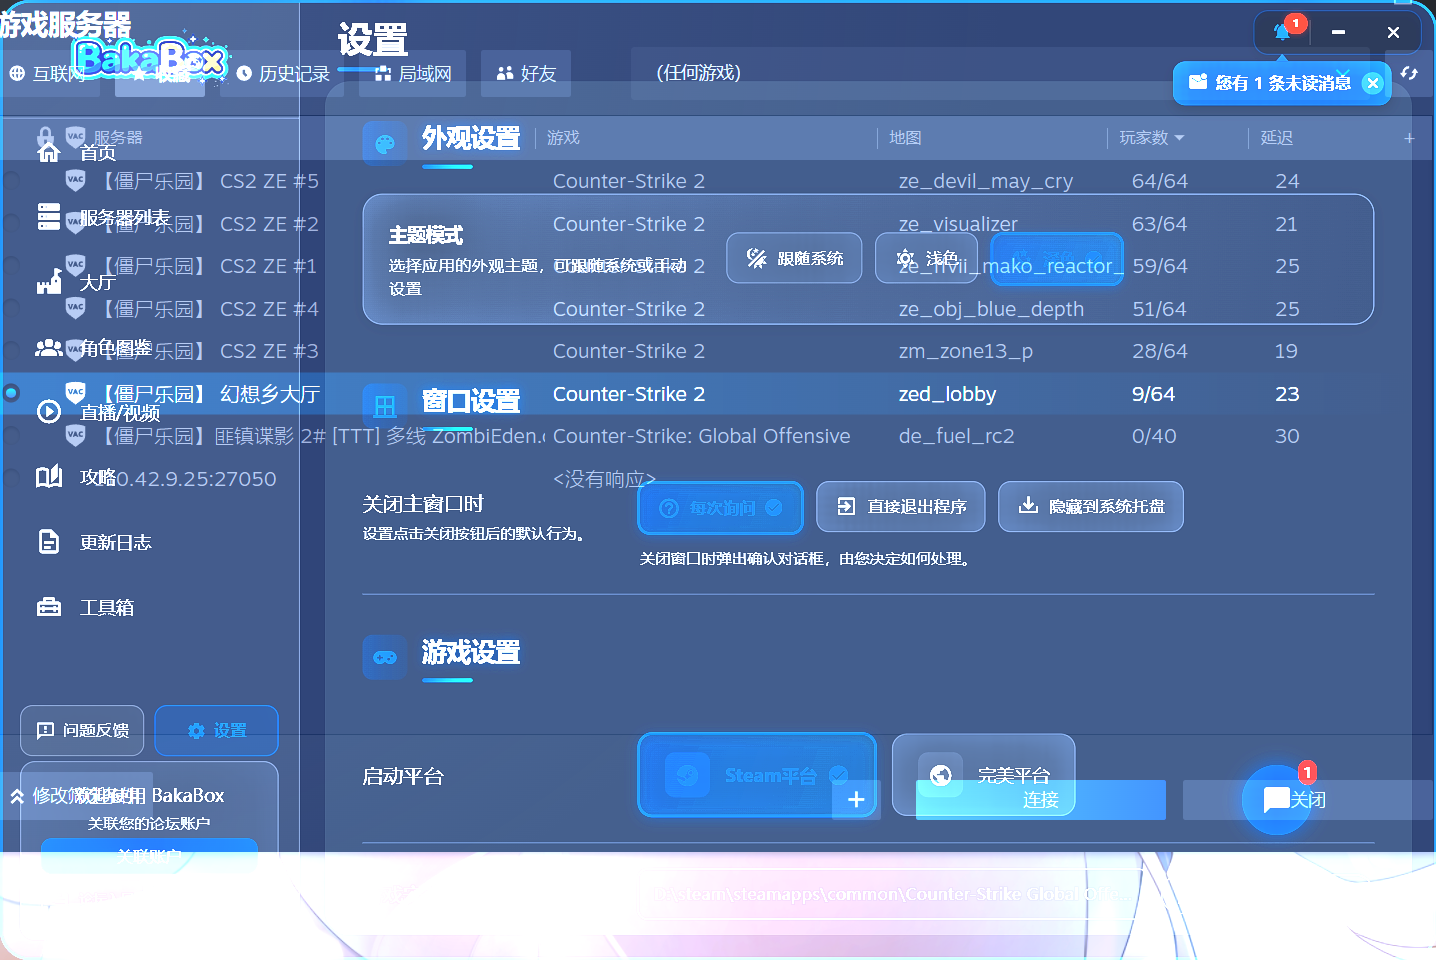Open the 首页 sidebar menu item

98,152
